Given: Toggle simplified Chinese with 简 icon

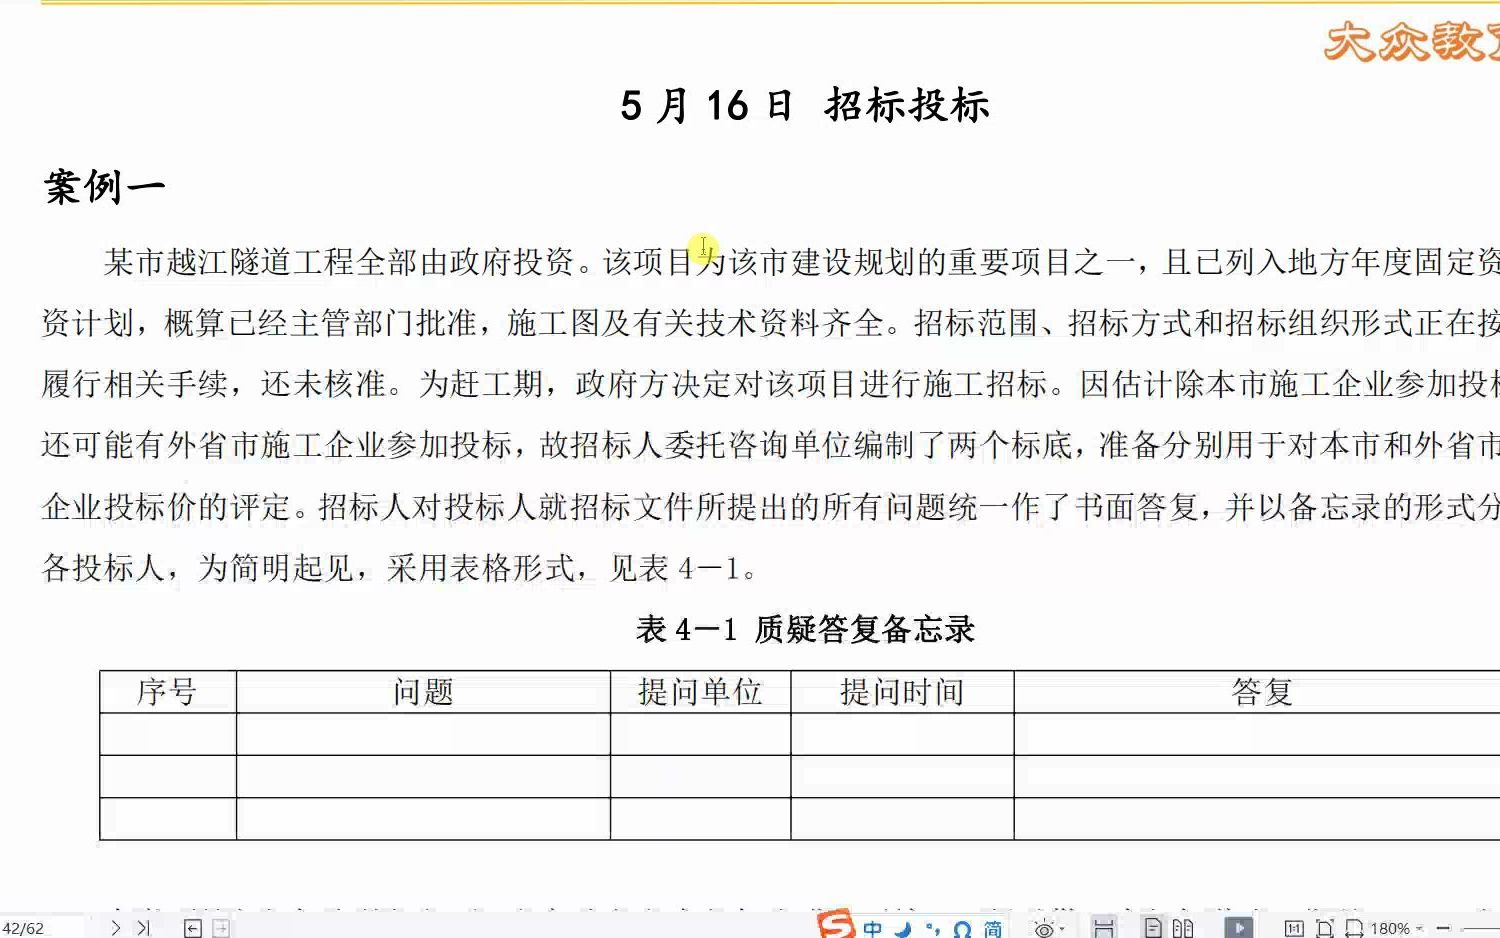Looking at the screenshot, I should [x=996, y=928].
